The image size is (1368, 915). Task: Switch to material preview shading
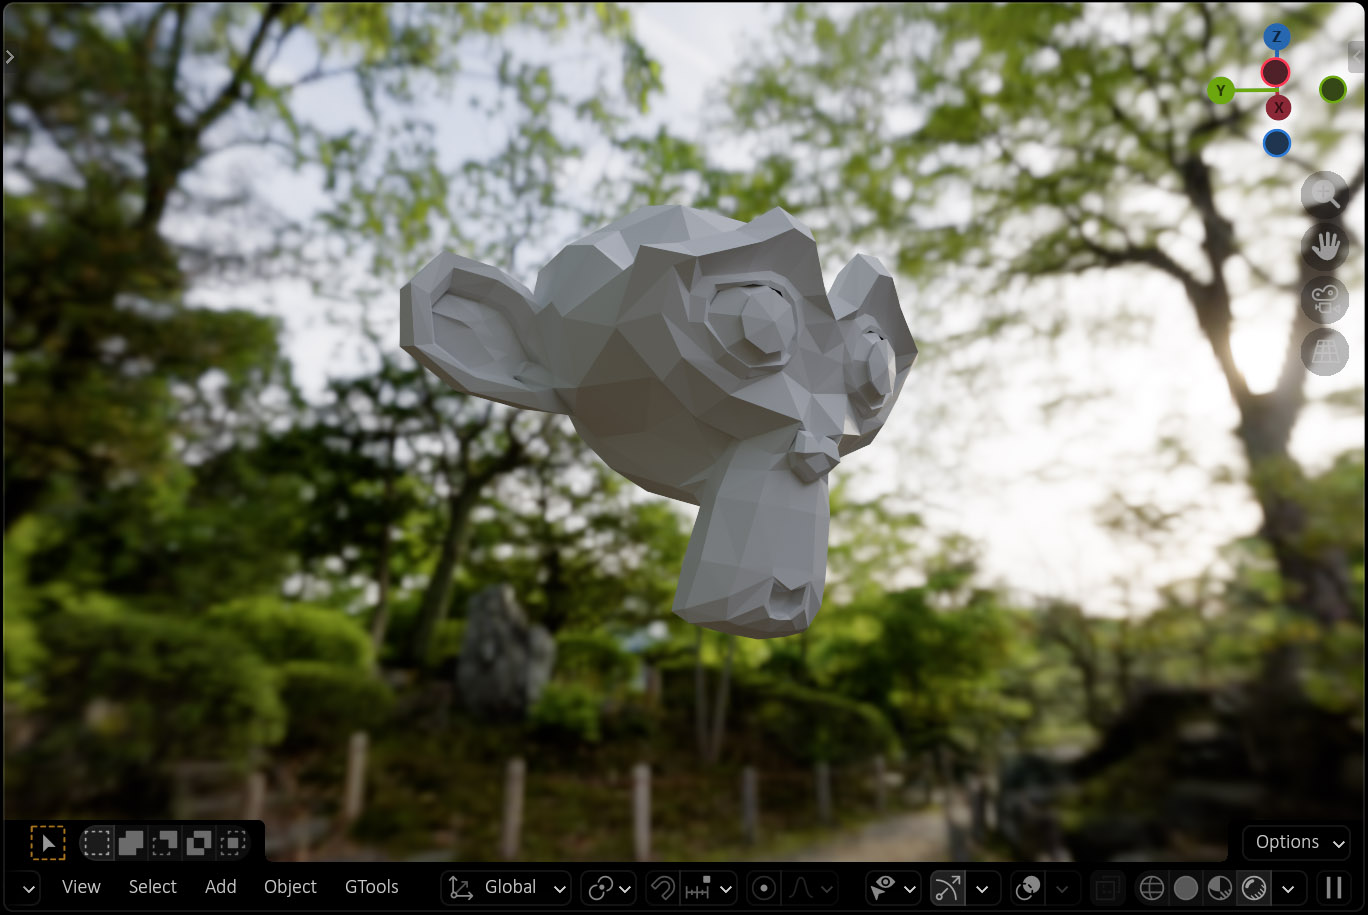pos(1220,887)
